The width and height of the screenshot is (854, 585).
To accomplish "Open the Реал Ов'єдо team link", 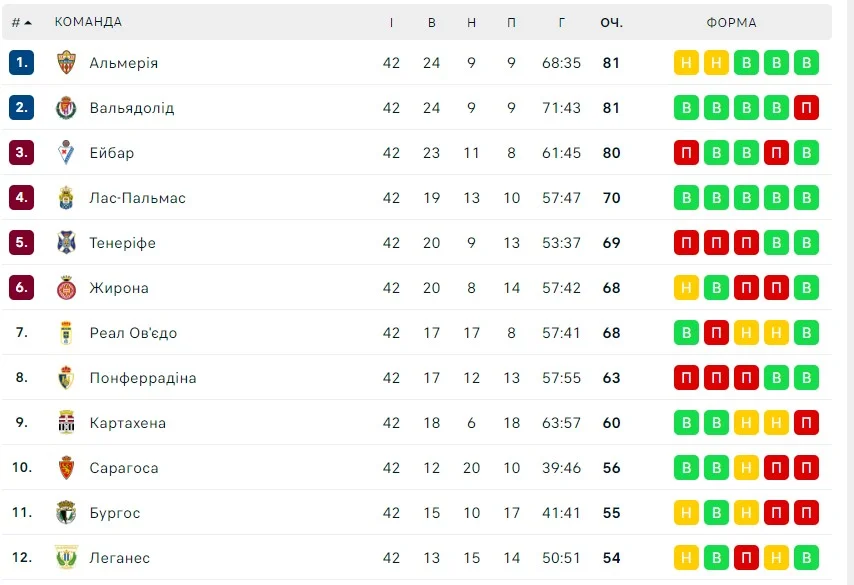I will coord(133,333).
